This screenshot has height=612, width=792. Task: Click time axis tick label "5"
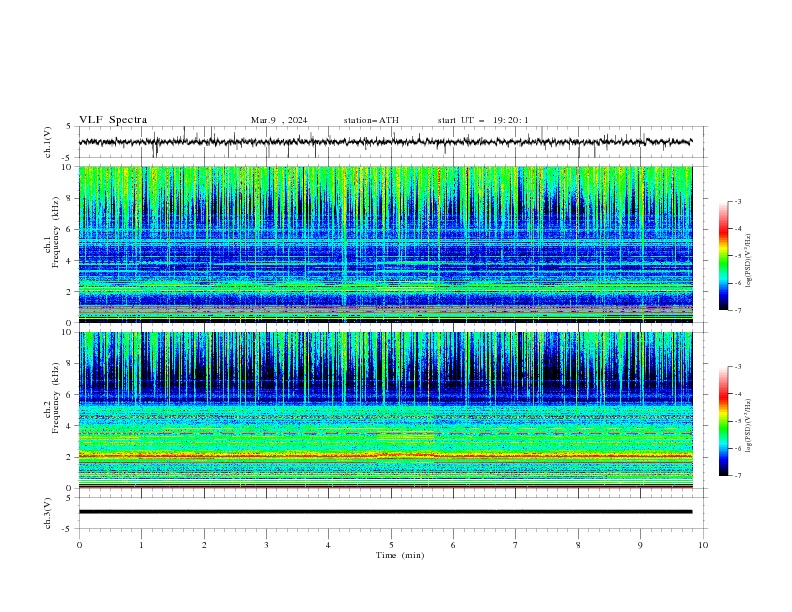pos(391,545)
